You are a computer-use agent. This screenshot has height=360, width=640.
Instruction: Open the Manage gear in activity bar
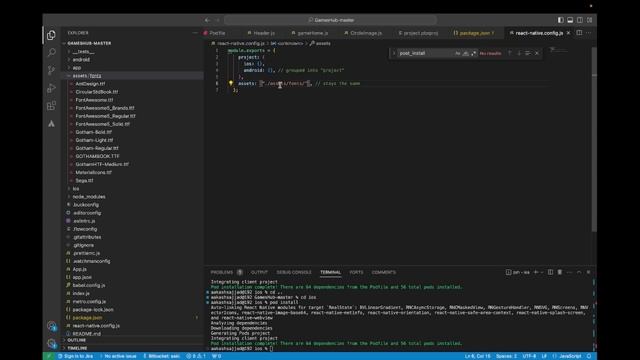click(51, 343)
